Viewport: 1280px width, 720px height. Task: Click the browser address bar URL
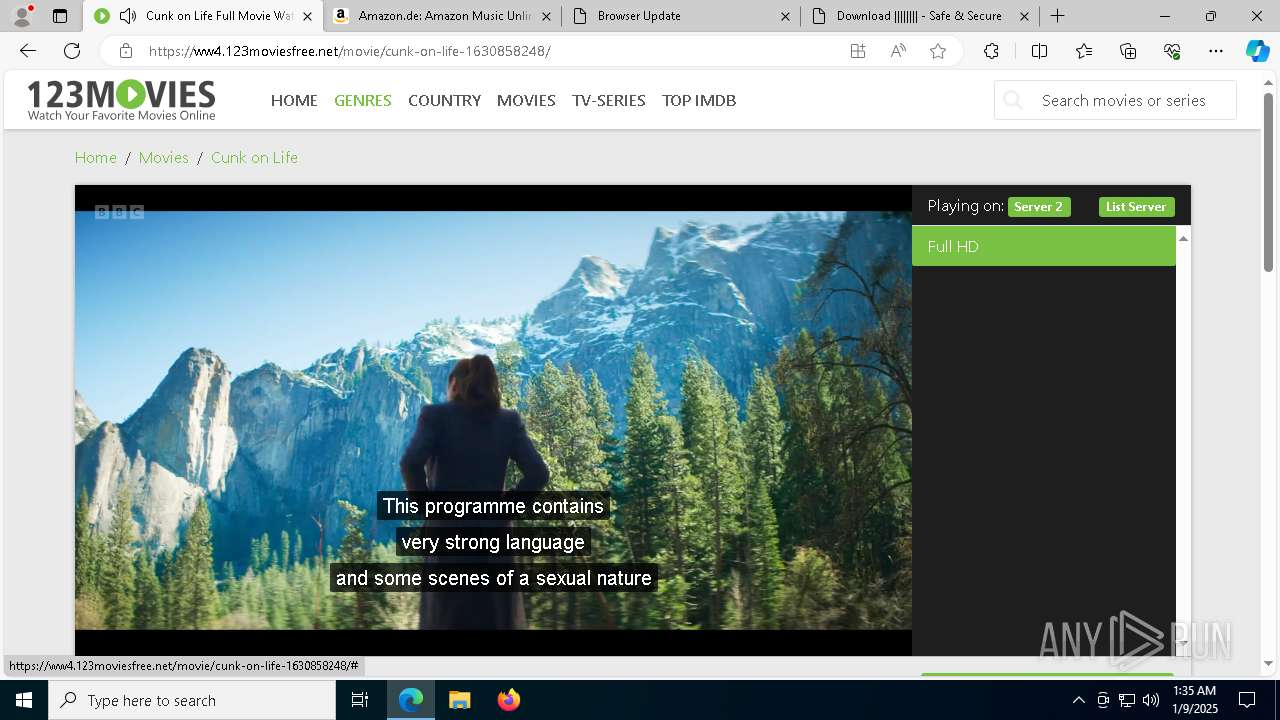pos(349,51)
